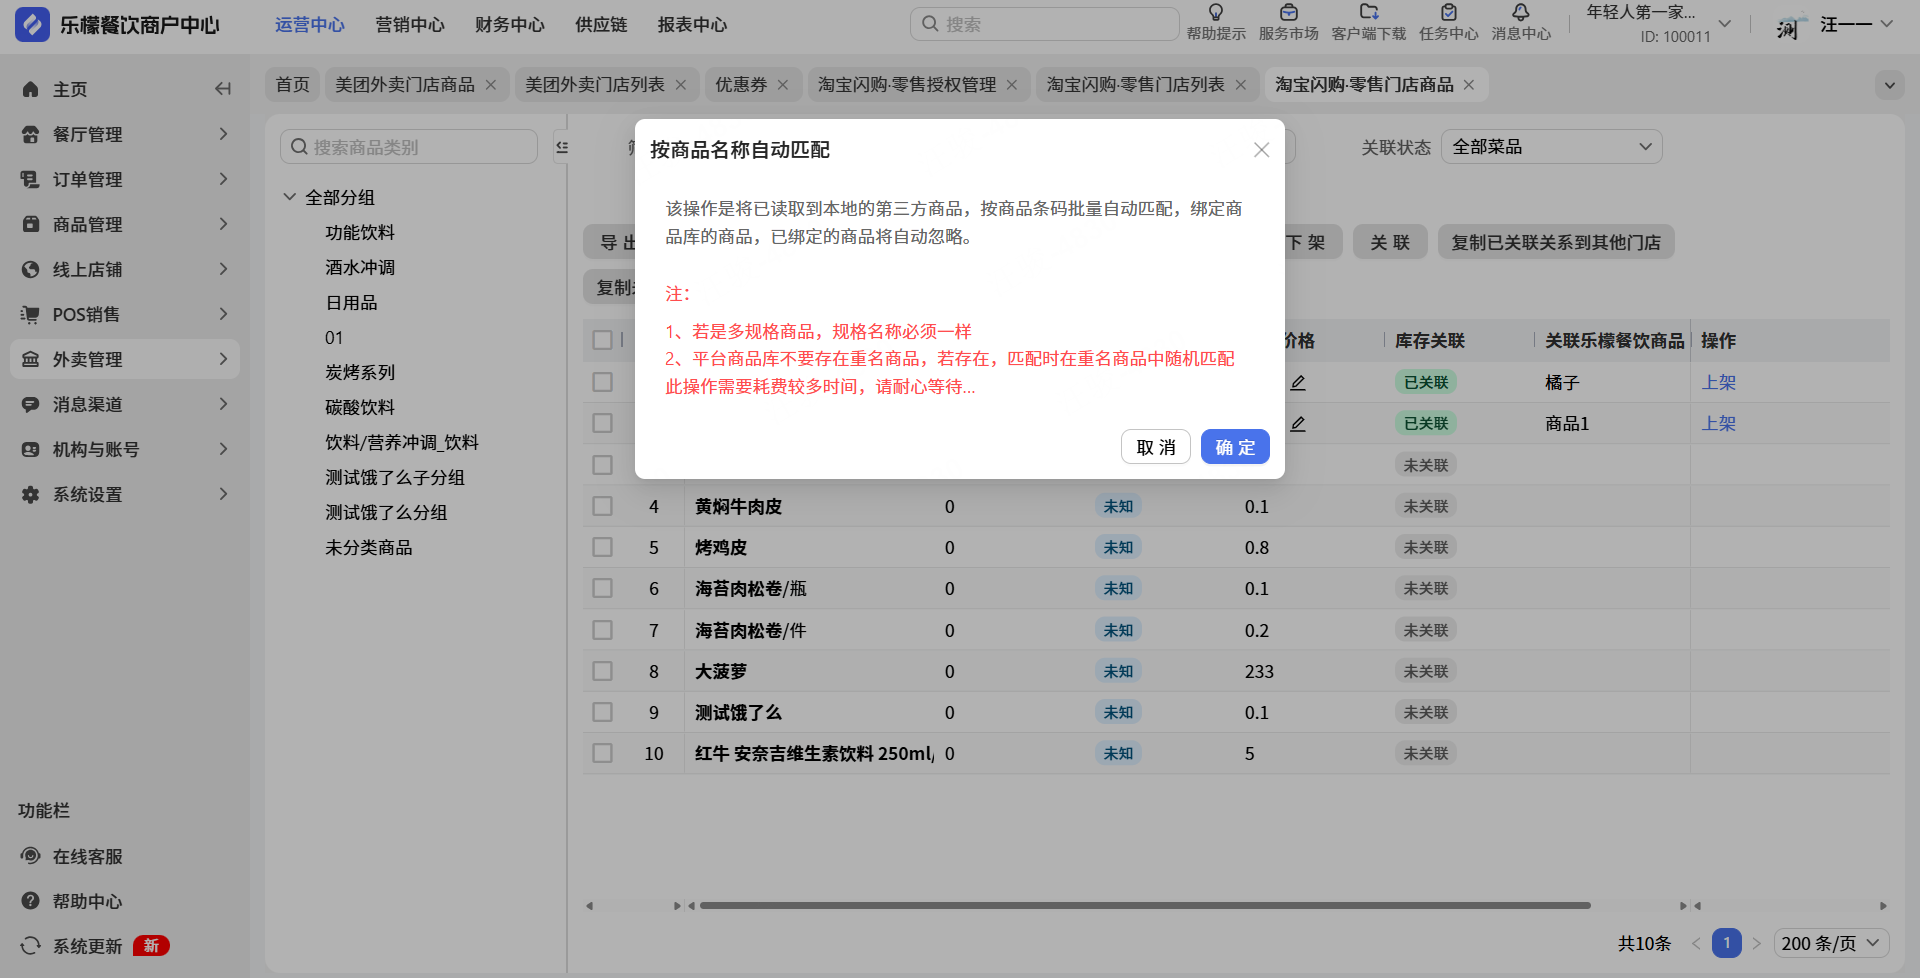This screenshot has height=978, width=1920.
Task: Confirm with the 确定 button
Action: pyautogui.click(x=1235, y=447)
